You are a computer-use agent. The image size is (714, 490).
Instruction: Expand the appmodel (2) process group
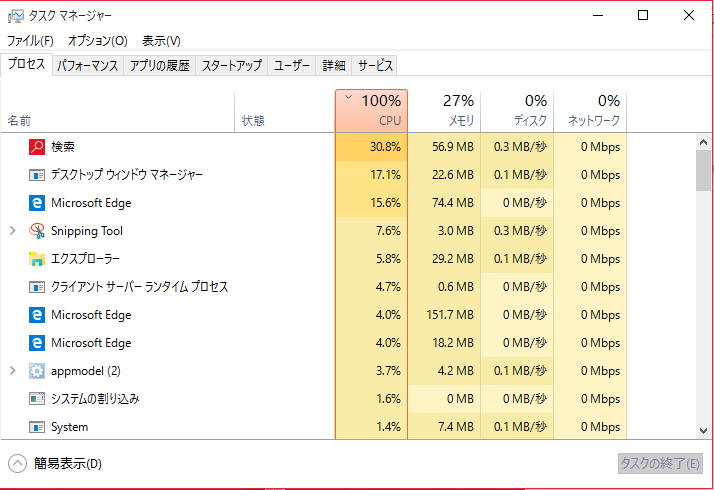click(13, 371)
